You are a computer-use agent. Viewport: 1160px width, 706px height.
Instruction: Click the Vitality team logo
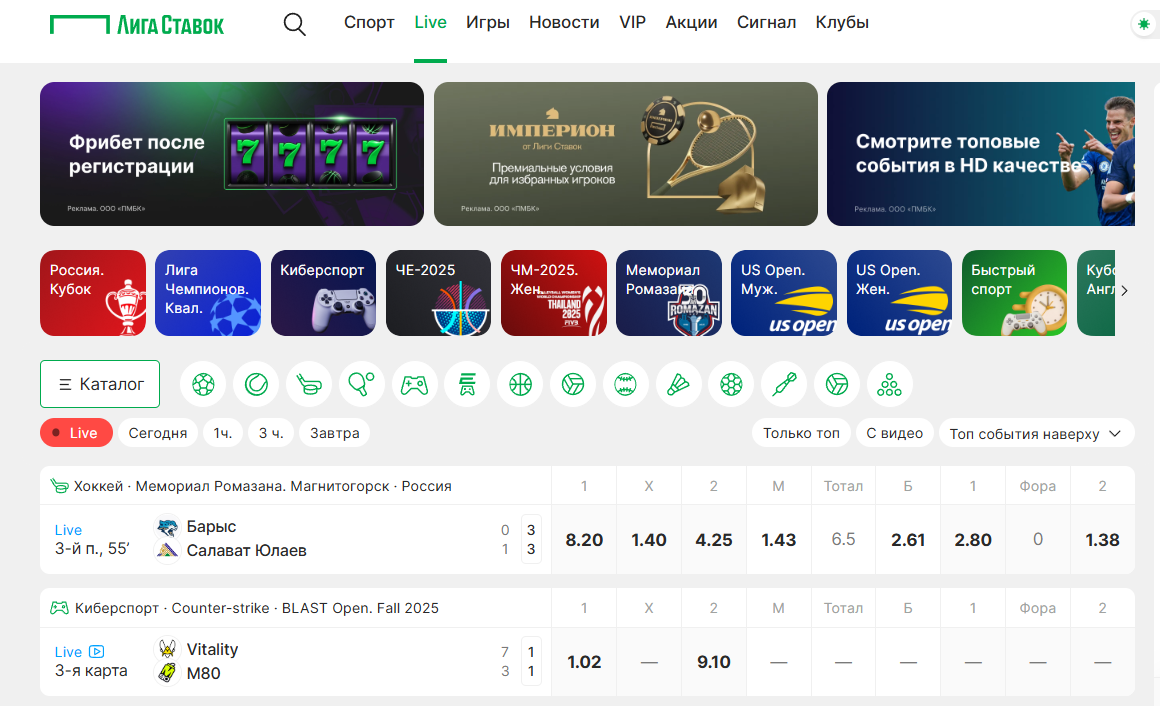tap(168, 649)
